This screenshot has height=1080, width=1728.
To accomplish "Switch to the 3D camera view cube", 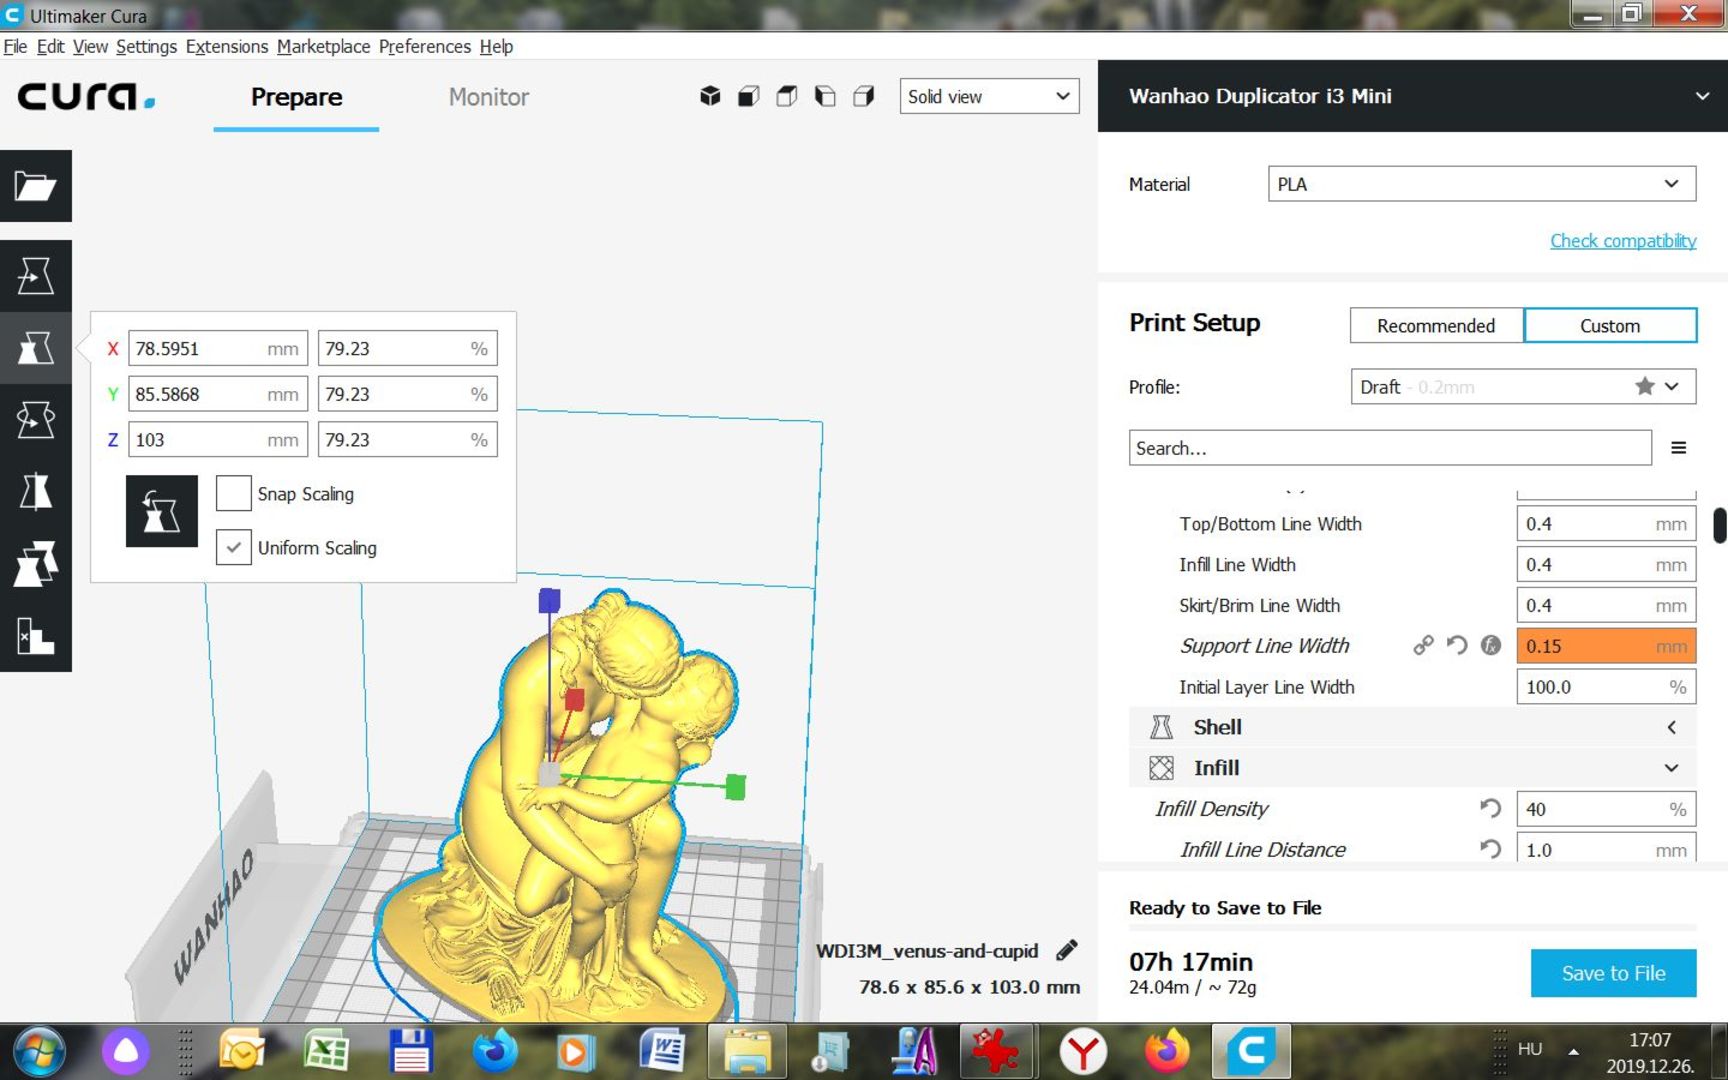I will click(710, 96).
